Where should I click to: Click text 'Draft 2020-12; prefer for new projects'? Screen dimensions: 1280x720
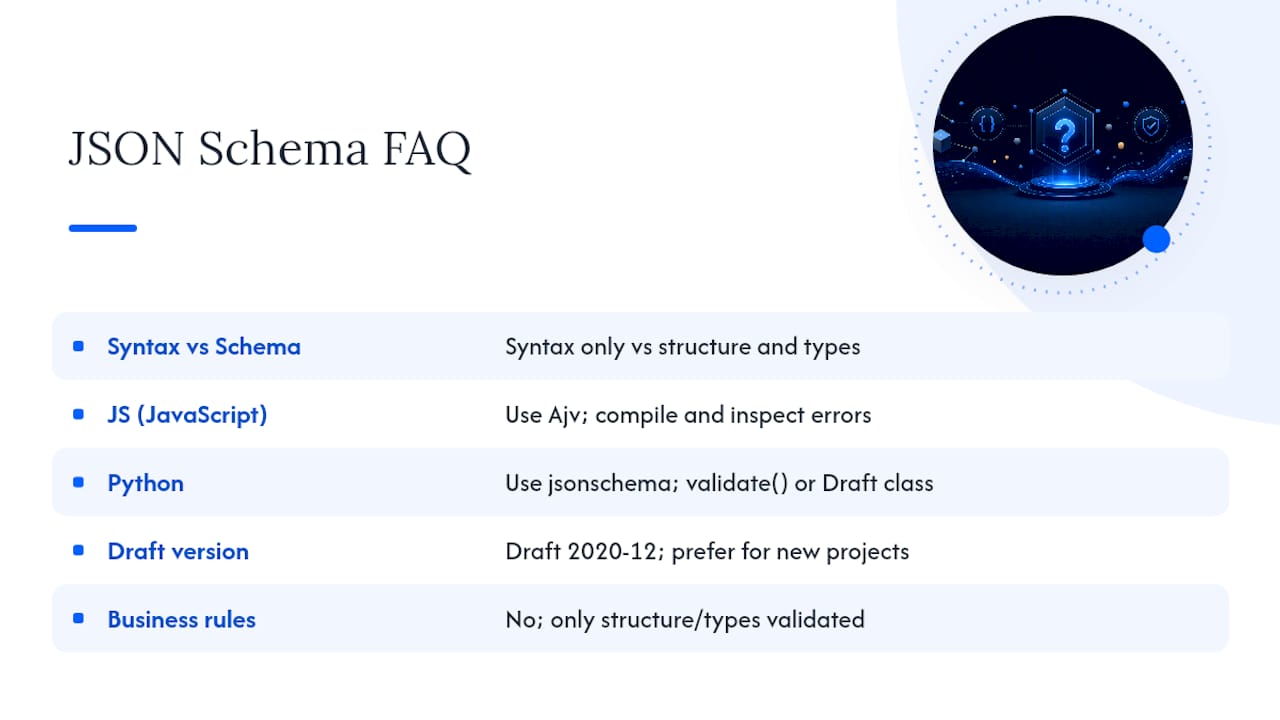[707, 551]
